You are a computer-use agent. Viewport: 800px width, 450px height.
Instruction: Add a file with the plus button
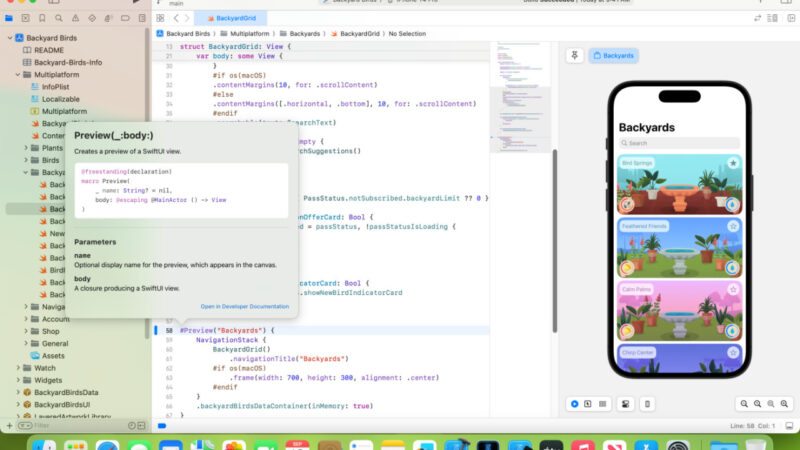coord(9,426)
